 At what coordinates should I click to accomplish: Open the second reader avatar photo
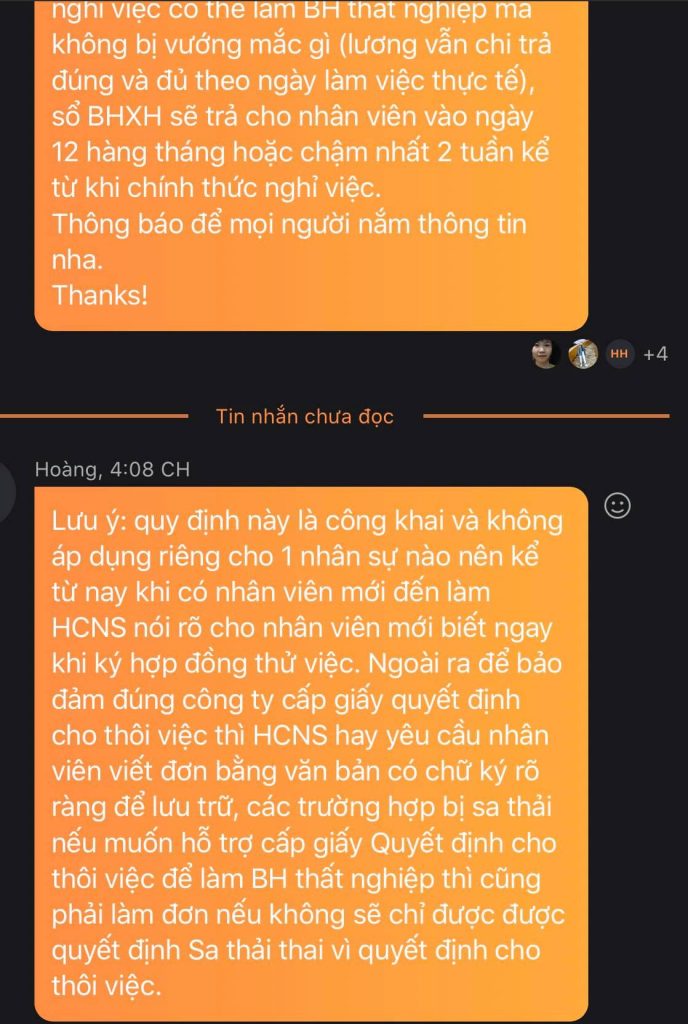point(582,354)
